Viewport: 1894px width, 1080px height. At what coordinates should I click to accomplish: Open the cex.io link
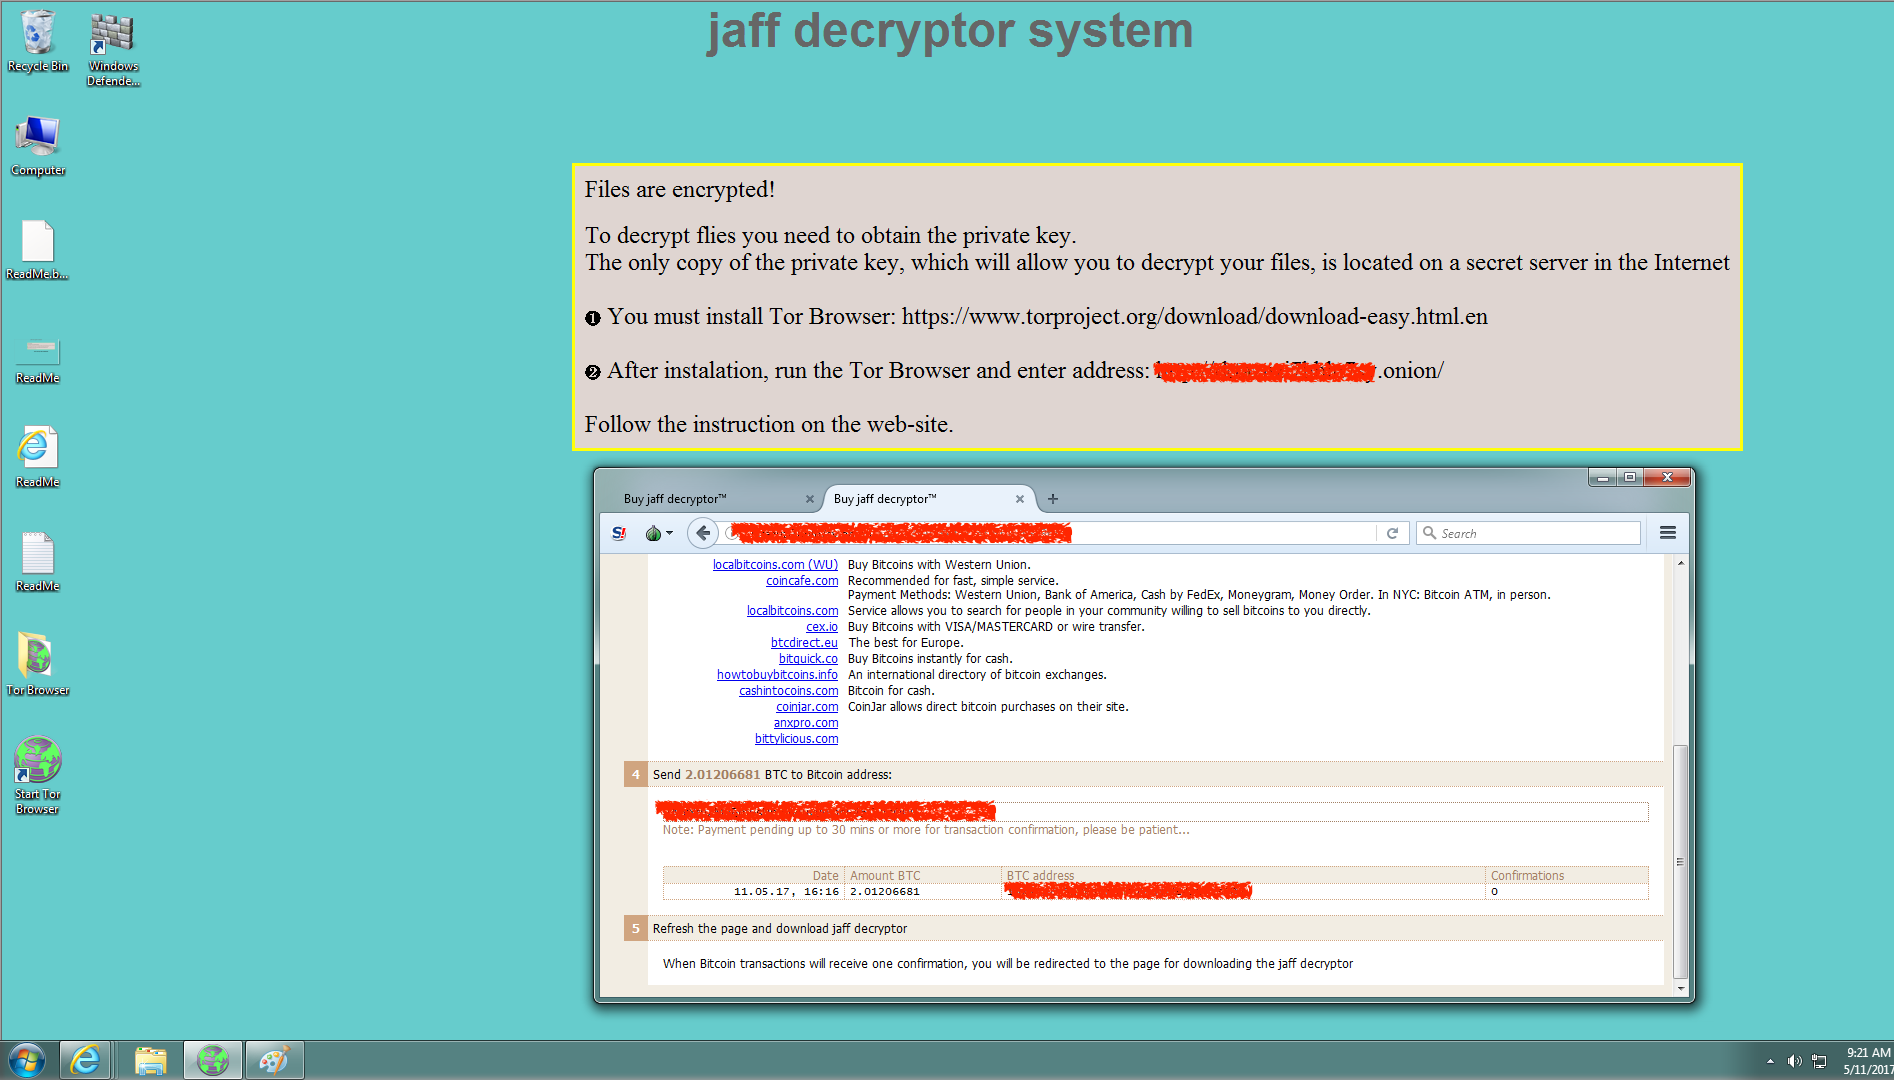tap(822, 627)
